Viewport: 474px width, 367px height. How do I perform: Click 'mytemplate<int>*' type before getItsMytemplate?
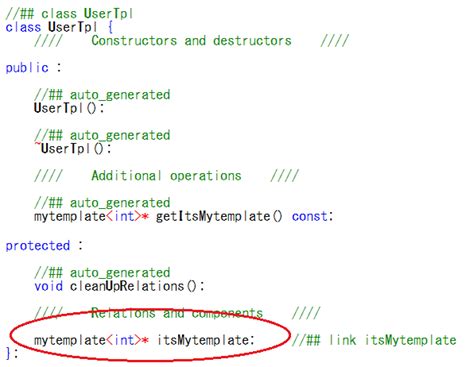click(91, 216)
